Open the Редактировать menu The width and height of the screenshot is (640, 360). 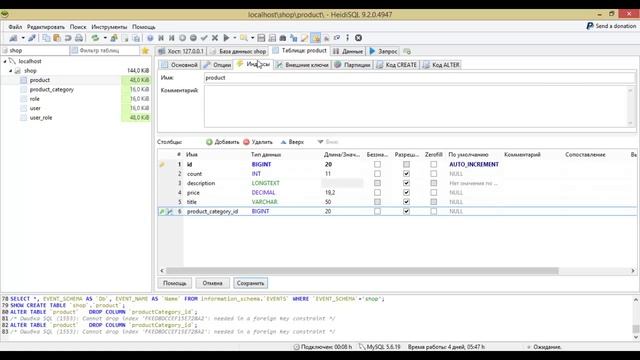(x=46, y=27)
